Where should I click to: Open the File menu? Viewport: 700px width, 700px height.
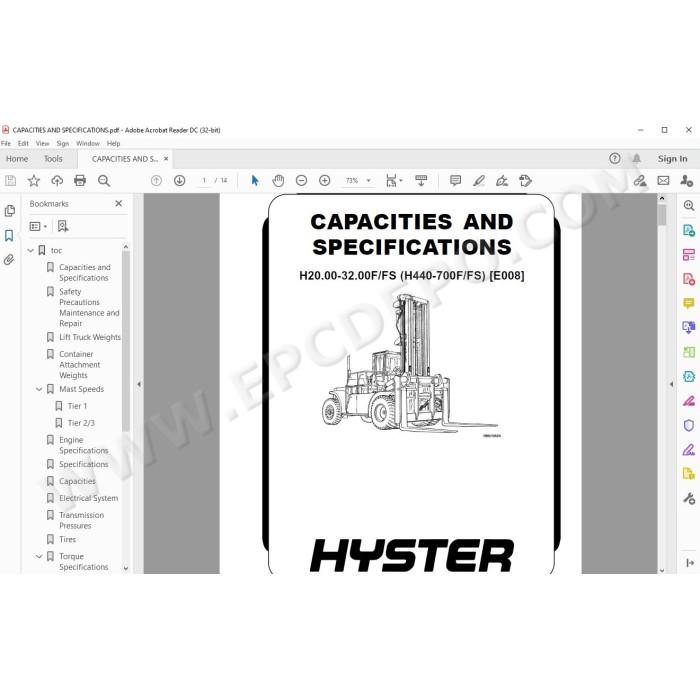6,143
